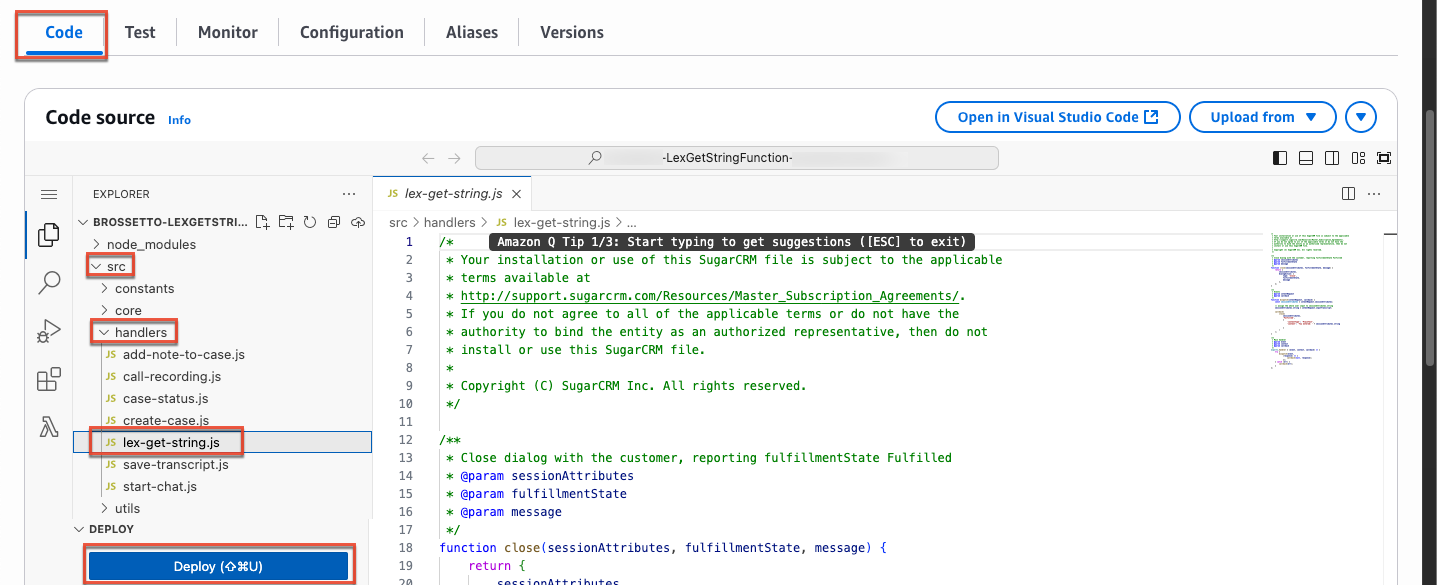Switch to the Configuration tab
1437x585 pixels.
(x=351, y=32)
